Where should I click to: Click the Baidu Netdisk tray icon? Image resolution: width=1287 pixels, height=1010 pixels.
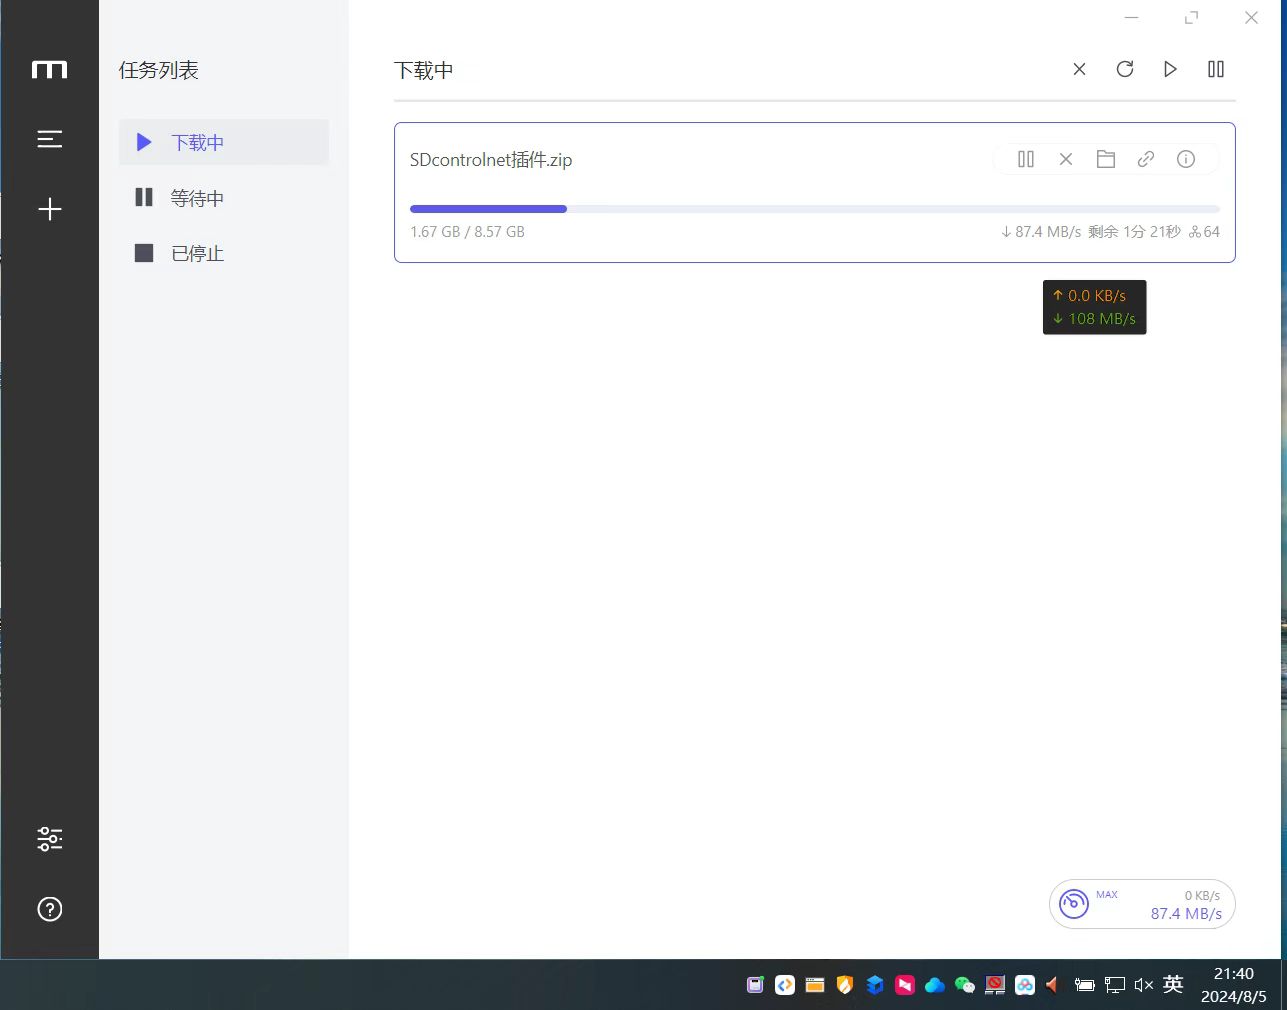[x=1025, y=985]
